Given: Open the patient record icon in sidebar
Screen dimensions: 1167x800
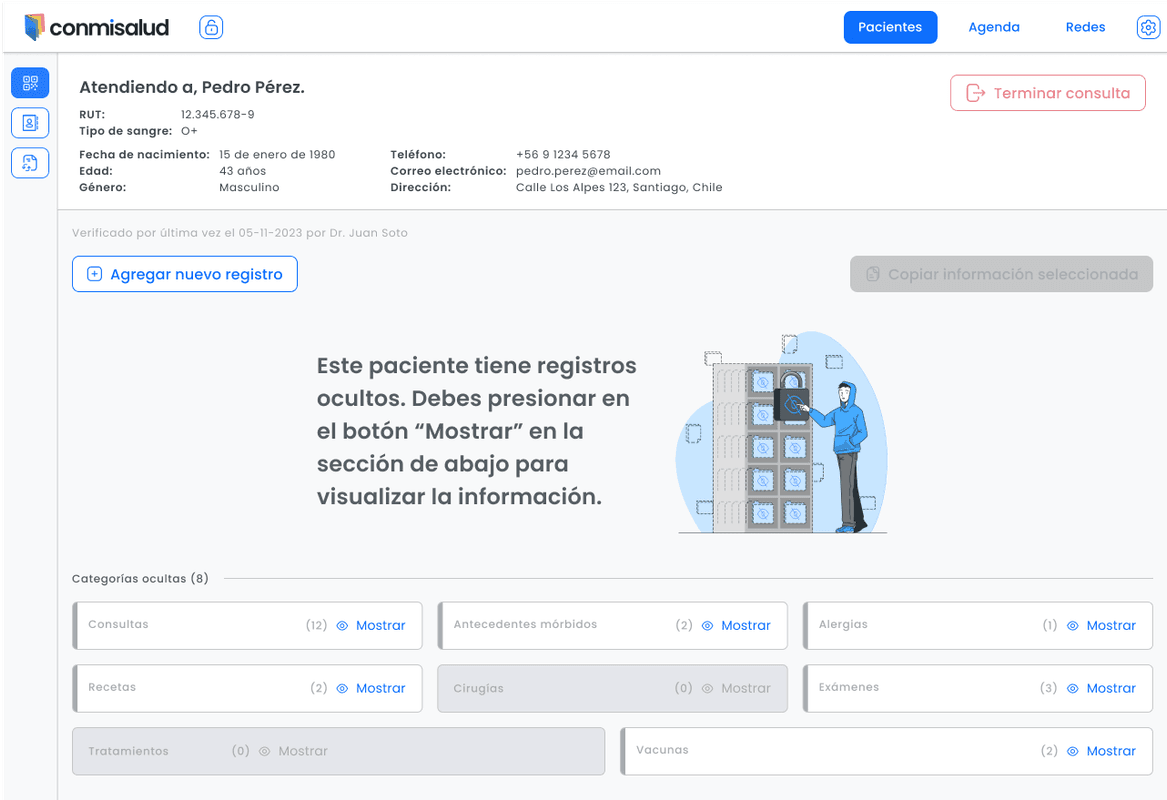Looking at the screenshot, I should (x=29, y=122).
